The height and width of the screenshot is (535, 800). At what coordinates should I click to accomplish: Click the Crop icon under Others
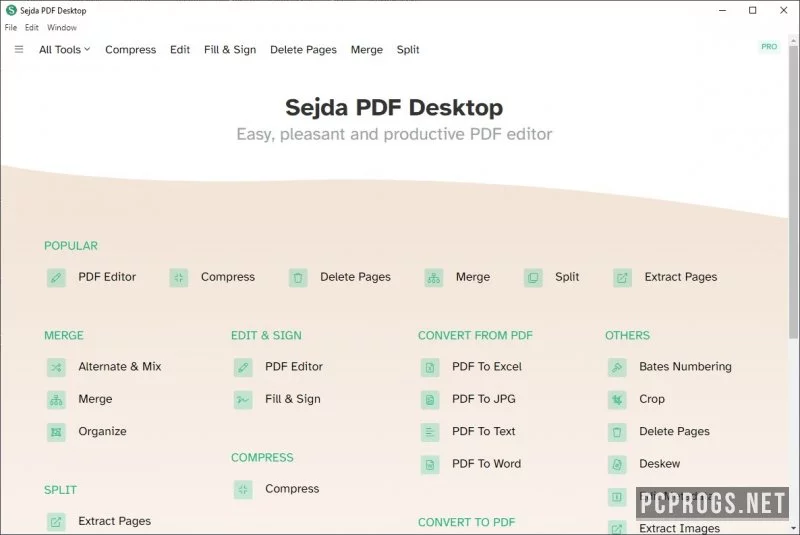(617, 400)
